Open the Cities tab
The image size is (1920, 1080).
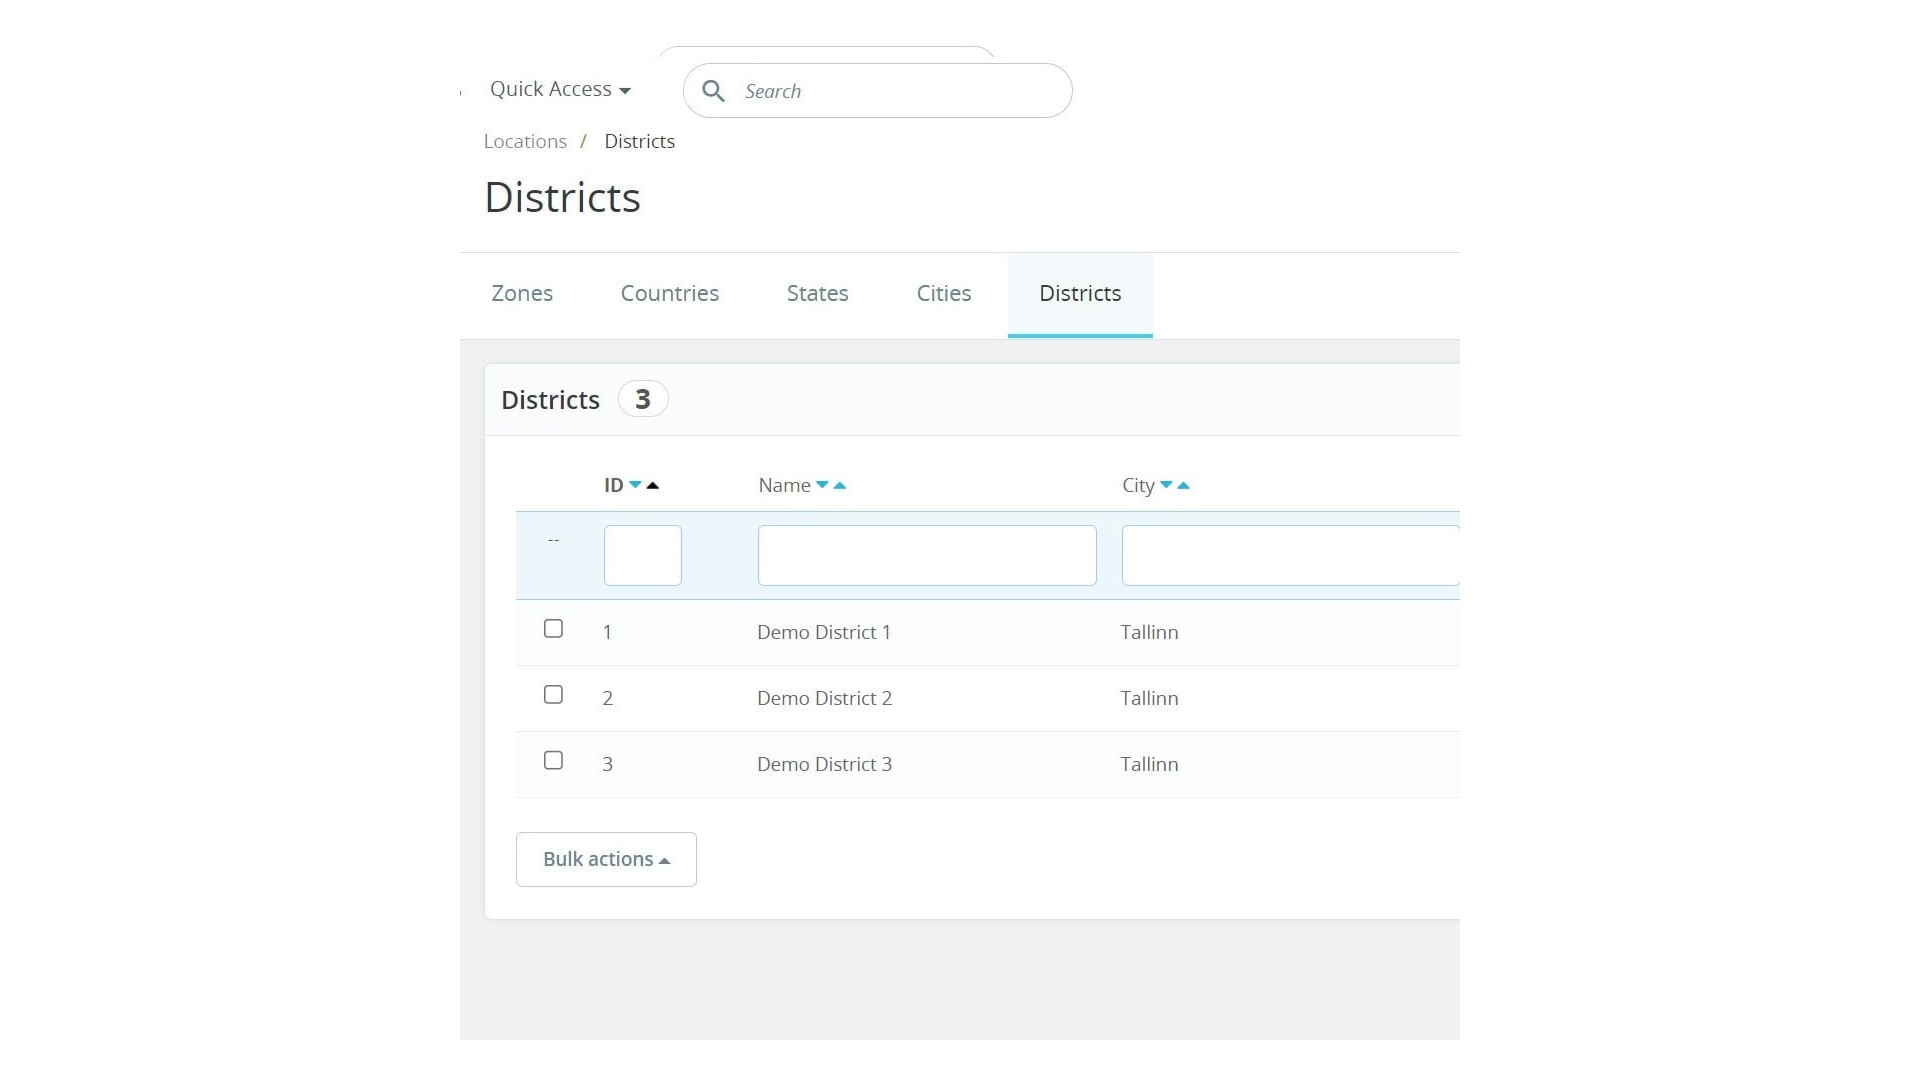tap(943, 294)
